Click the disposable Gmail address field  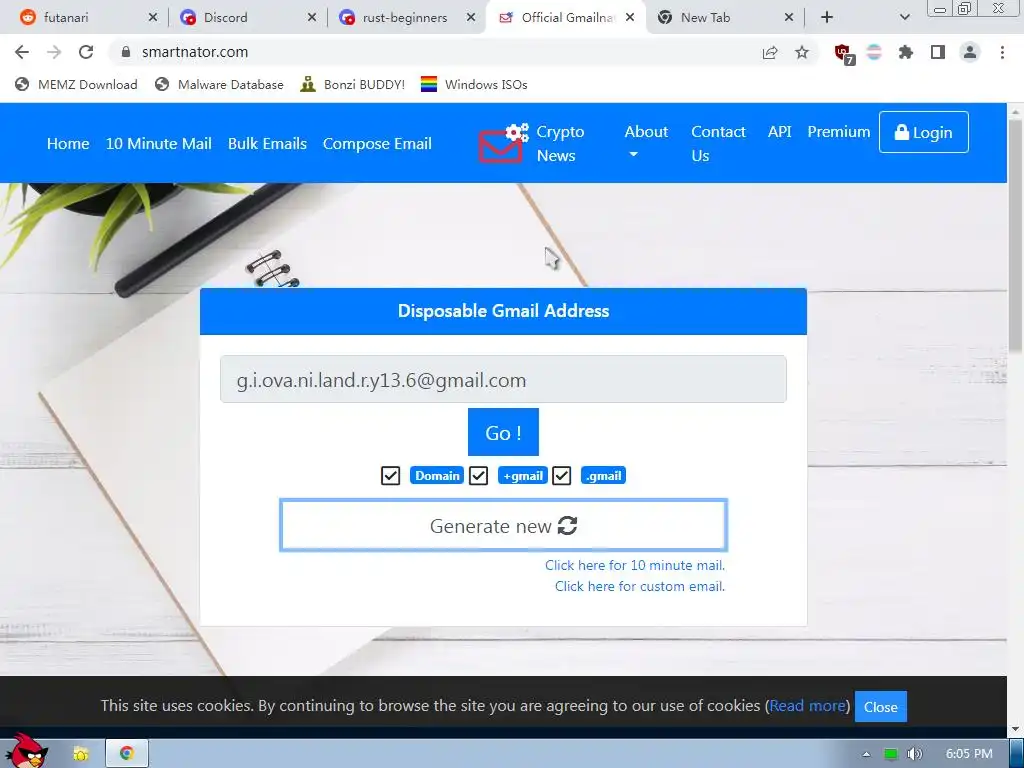point(503,379)
